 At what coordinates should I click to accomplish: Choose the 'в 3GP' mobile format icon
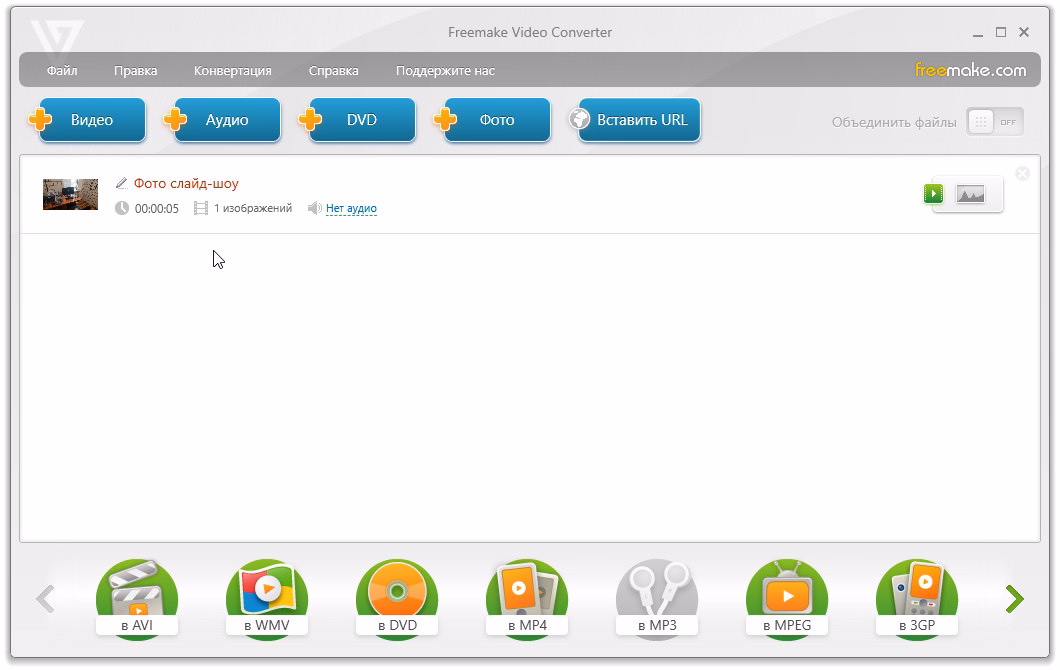[916, 599]
